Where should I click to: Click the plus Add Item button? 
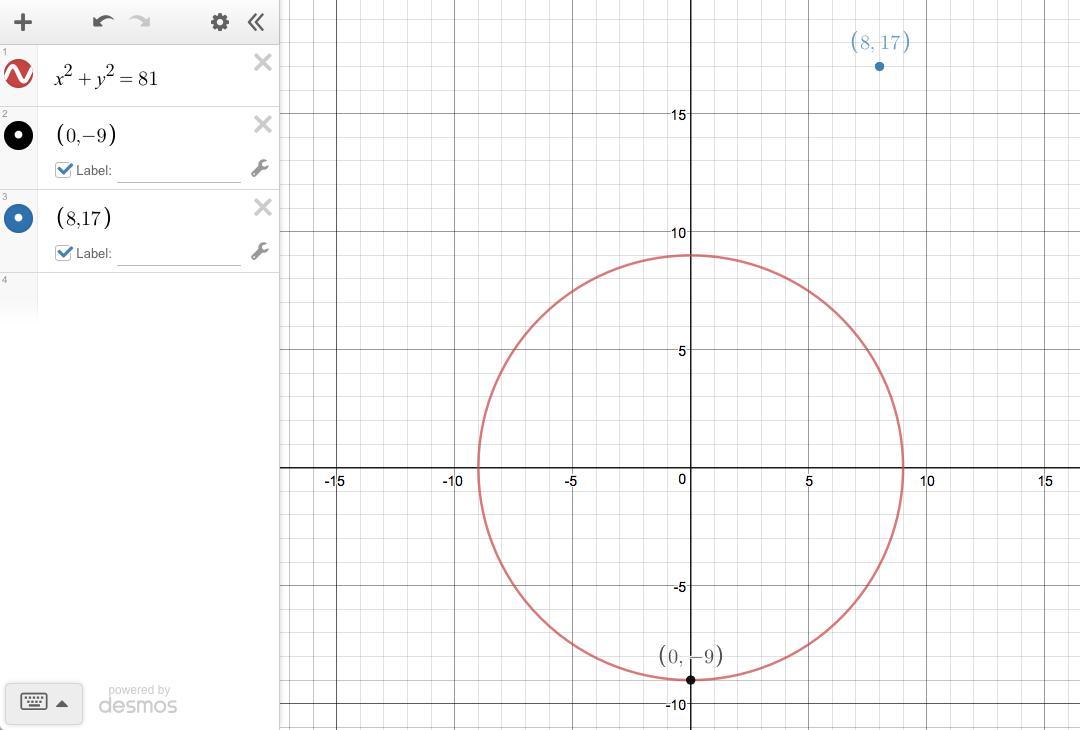[x=23, y=22]
